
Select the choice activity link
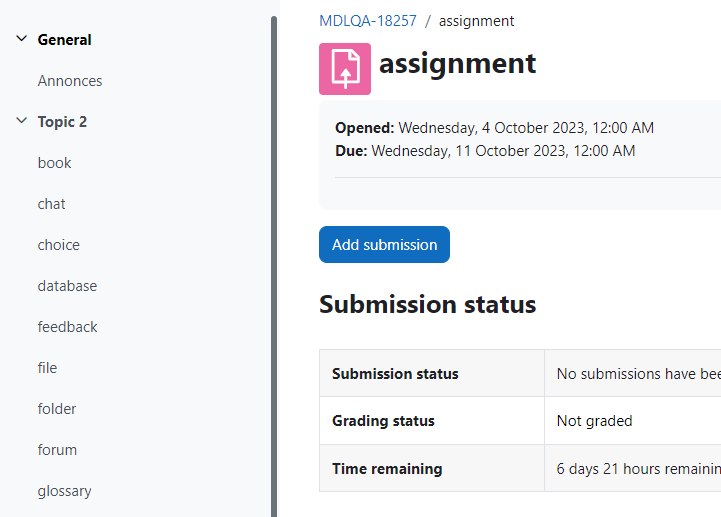(x=58, y=245)
